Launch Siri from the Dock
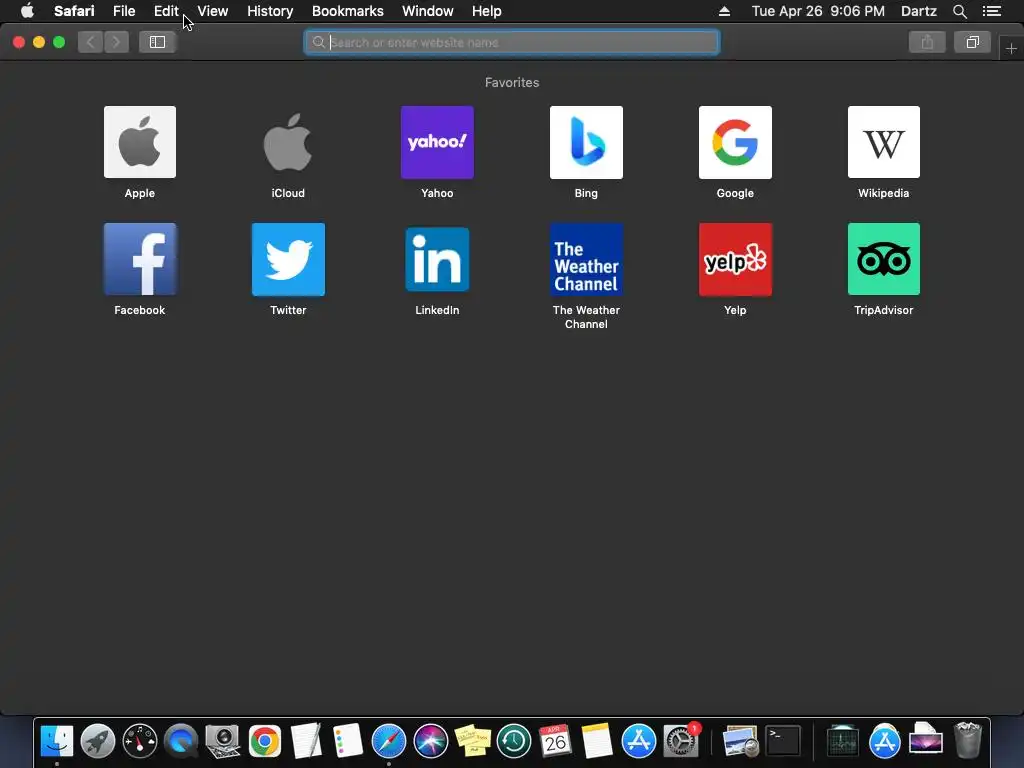The image size is (1024, 768). pyautogui.click(x=430, y=741)
